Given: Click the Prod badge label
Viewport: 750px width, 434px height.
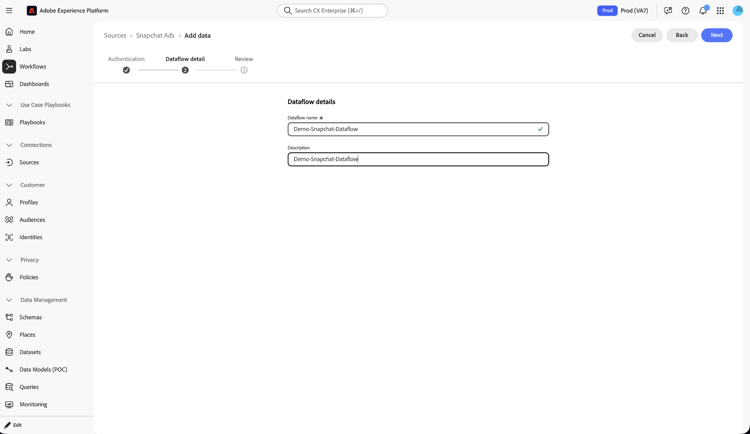Looking at the screenshot, I should point(607,11).
